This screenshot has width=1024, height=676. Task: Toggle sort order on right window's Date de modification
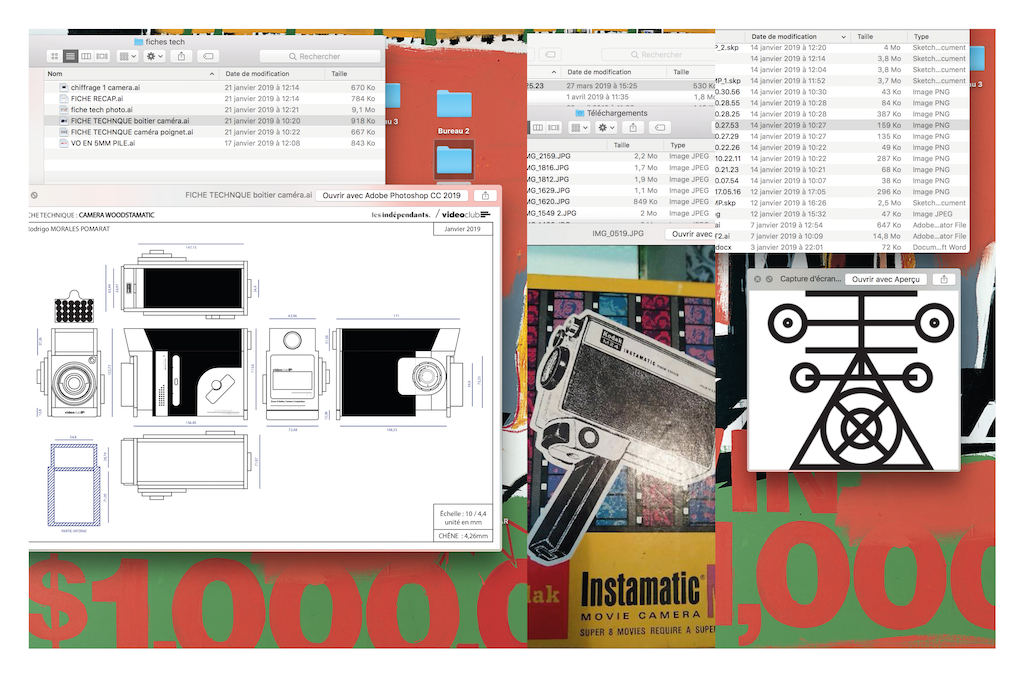(797, 37)
